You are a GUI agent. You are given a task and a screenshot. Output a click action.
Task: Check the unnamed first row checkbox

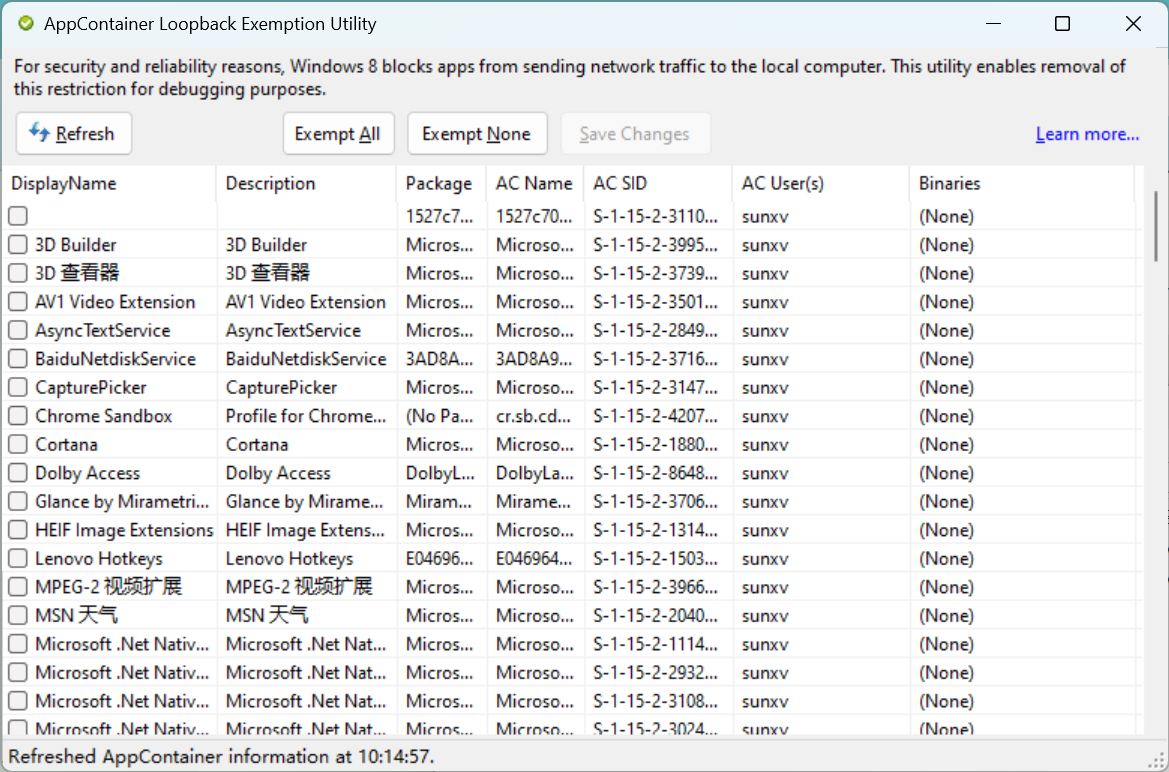point(18,216)
